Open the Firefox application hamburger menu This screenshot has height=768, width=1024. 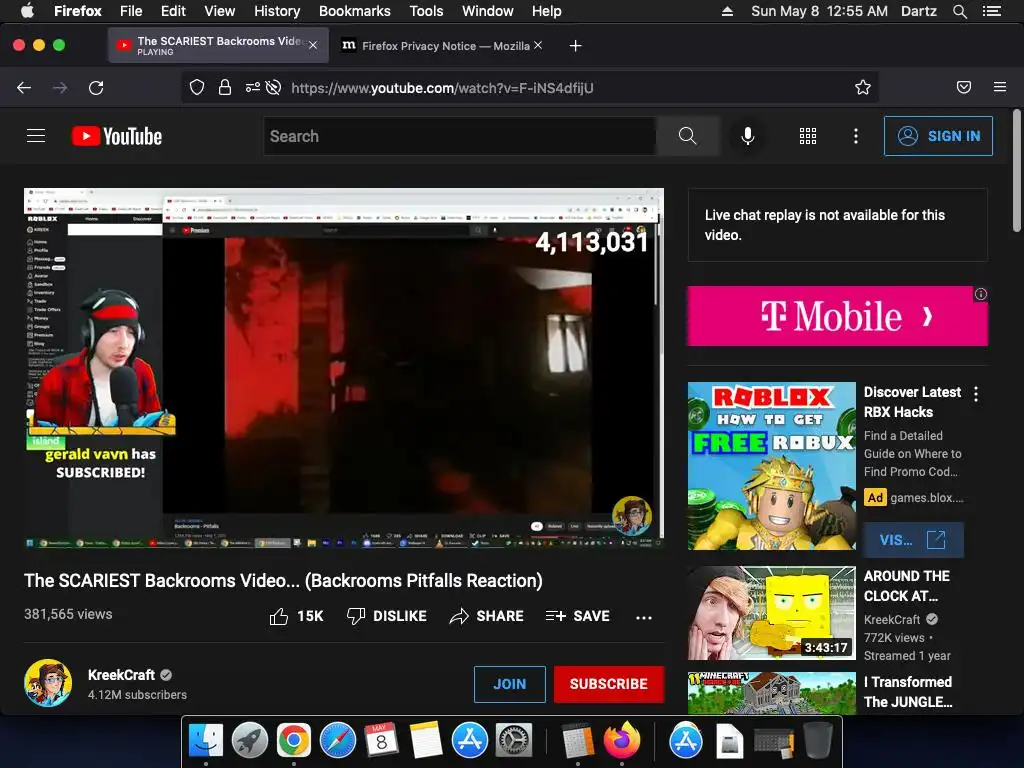[1000, 87]
